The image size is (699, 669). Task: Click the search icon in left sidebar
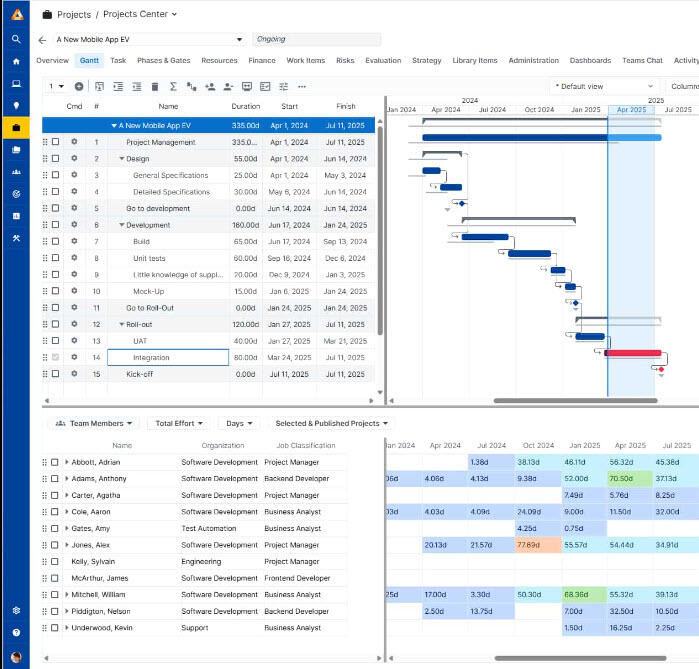(16, 39)
